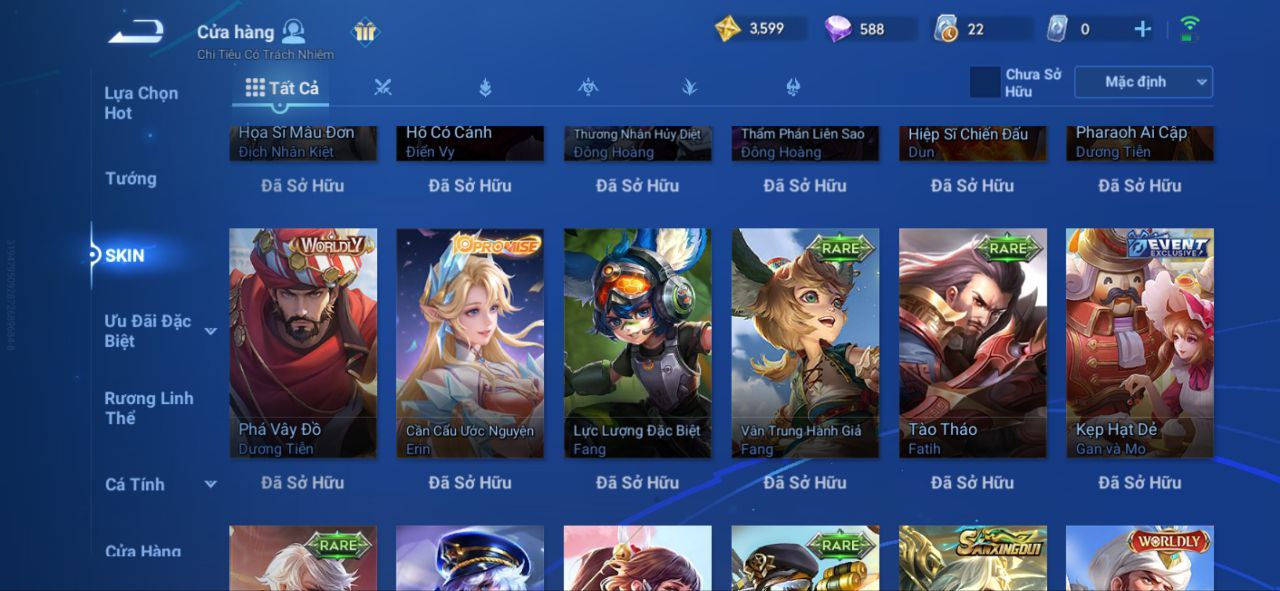Open the Rương Linh Thế section

pyautogui.click(x=149, y=408)
